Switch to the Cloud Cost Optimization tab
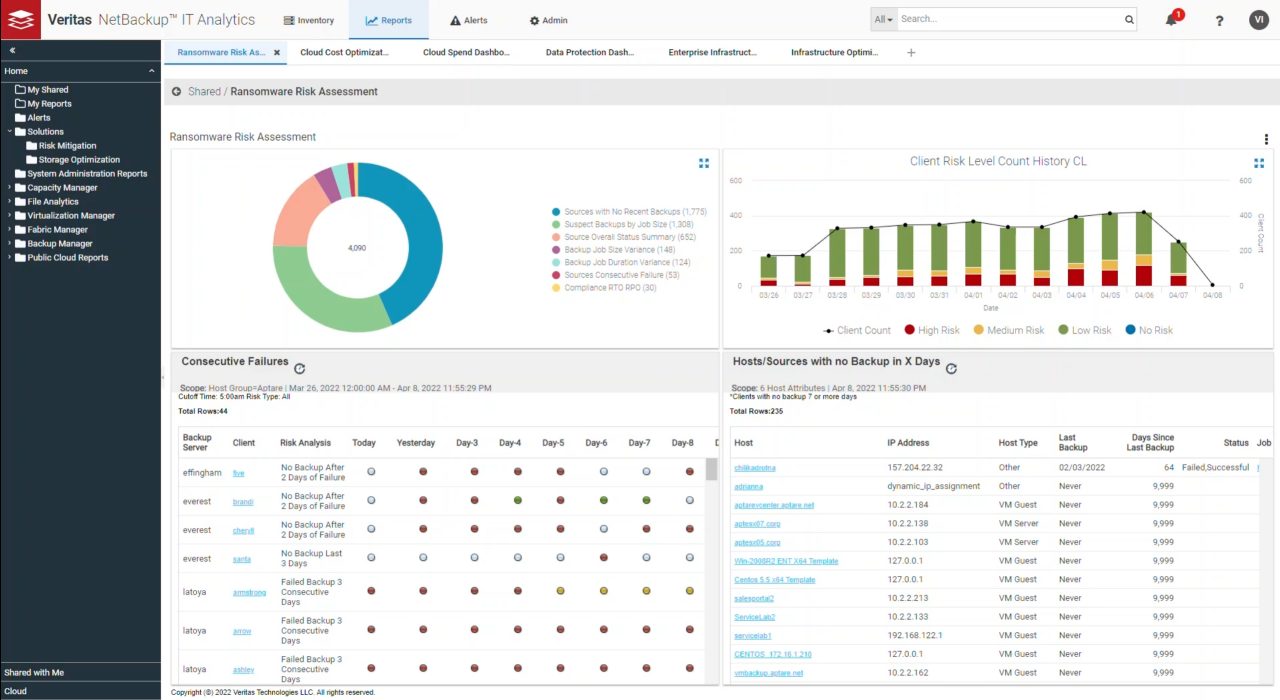Screen dimensions: 1280x700 point(344,53)
